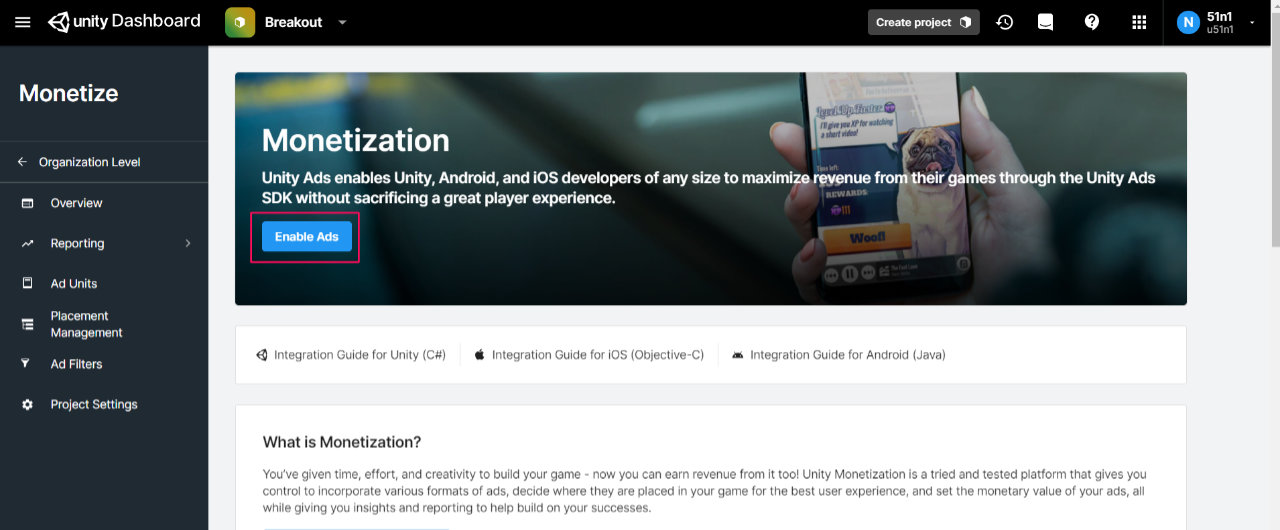
Task: Open the history clock icon
Action: click(1005, 22)
